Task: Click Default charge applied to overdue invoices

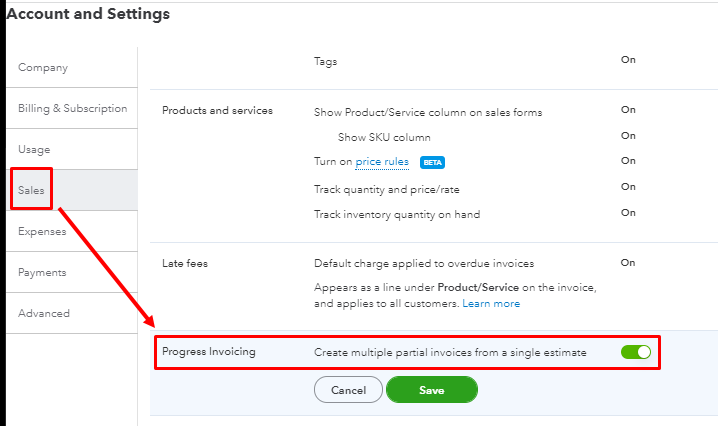Action: click(424, 263)
